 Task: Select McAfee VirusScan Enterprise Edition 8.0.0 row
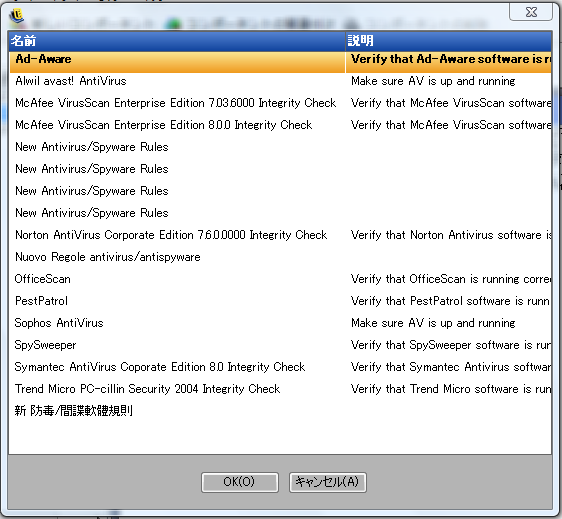coord(280,125)
